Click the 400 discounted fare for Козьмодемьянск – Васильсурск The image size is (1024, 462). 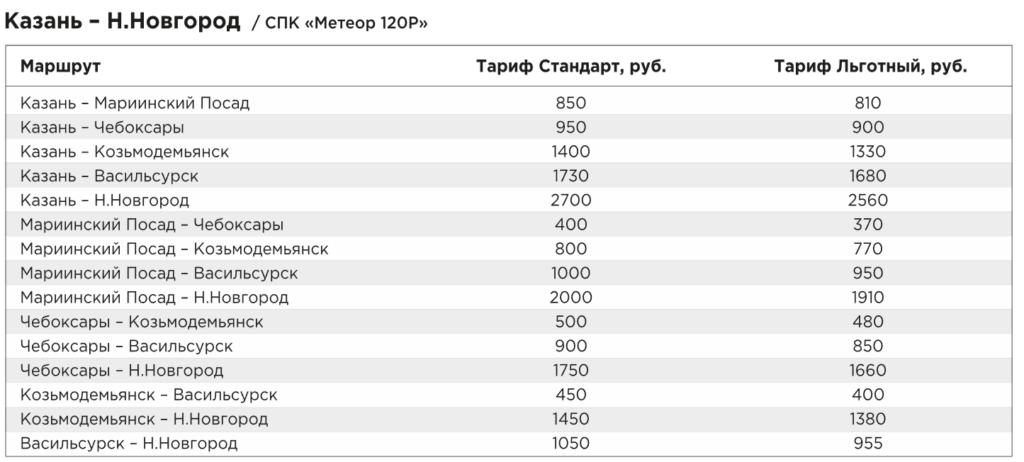868,395
